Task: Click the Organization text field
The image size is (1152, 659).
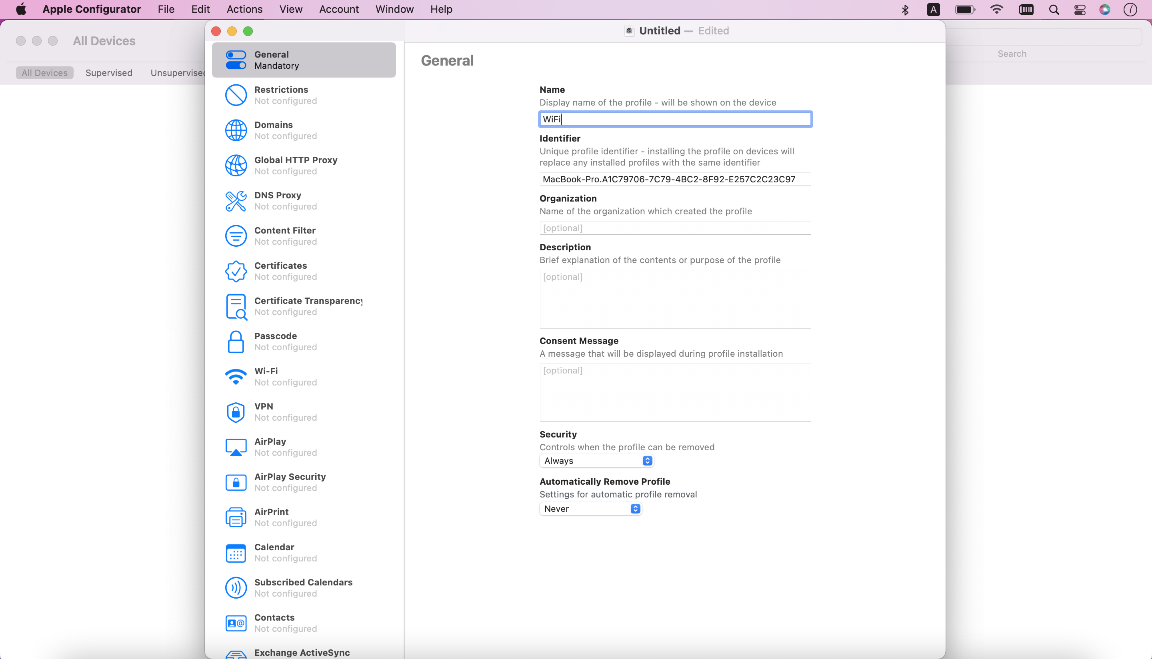Action: click(x=675, y=228)
